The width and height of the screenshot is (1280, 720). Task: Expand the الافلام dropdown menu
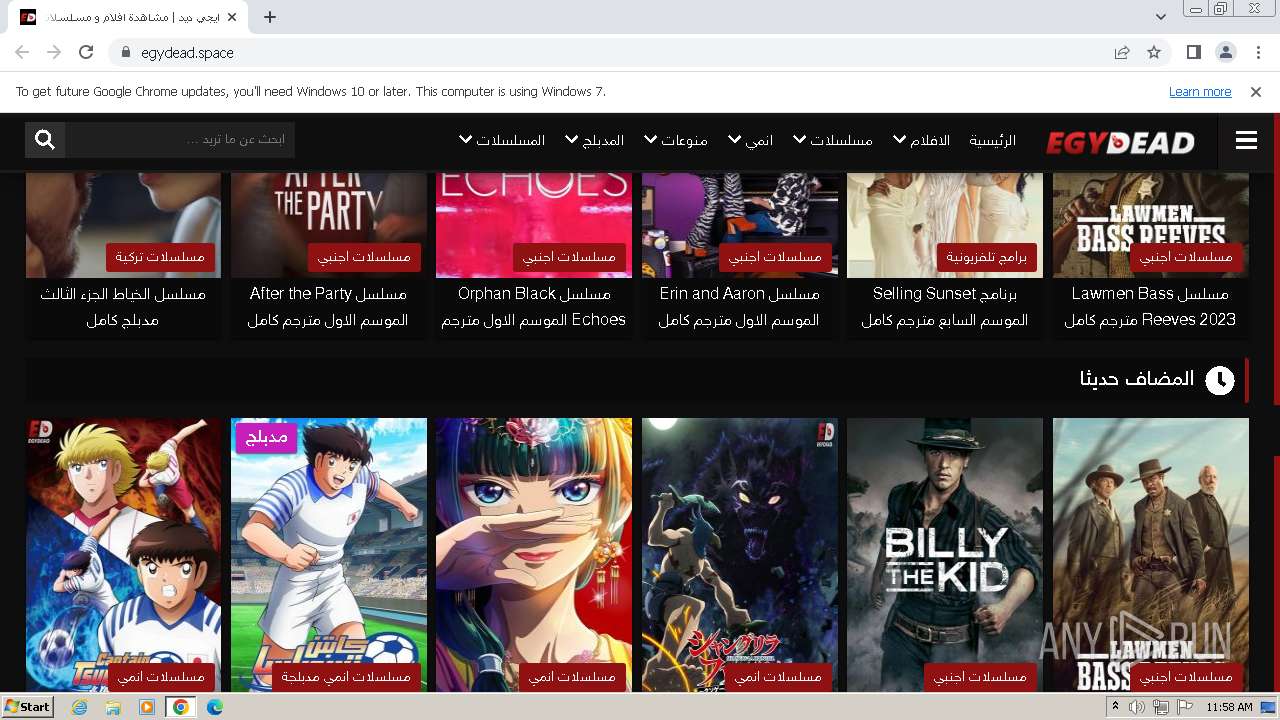(x=921, y=140)
